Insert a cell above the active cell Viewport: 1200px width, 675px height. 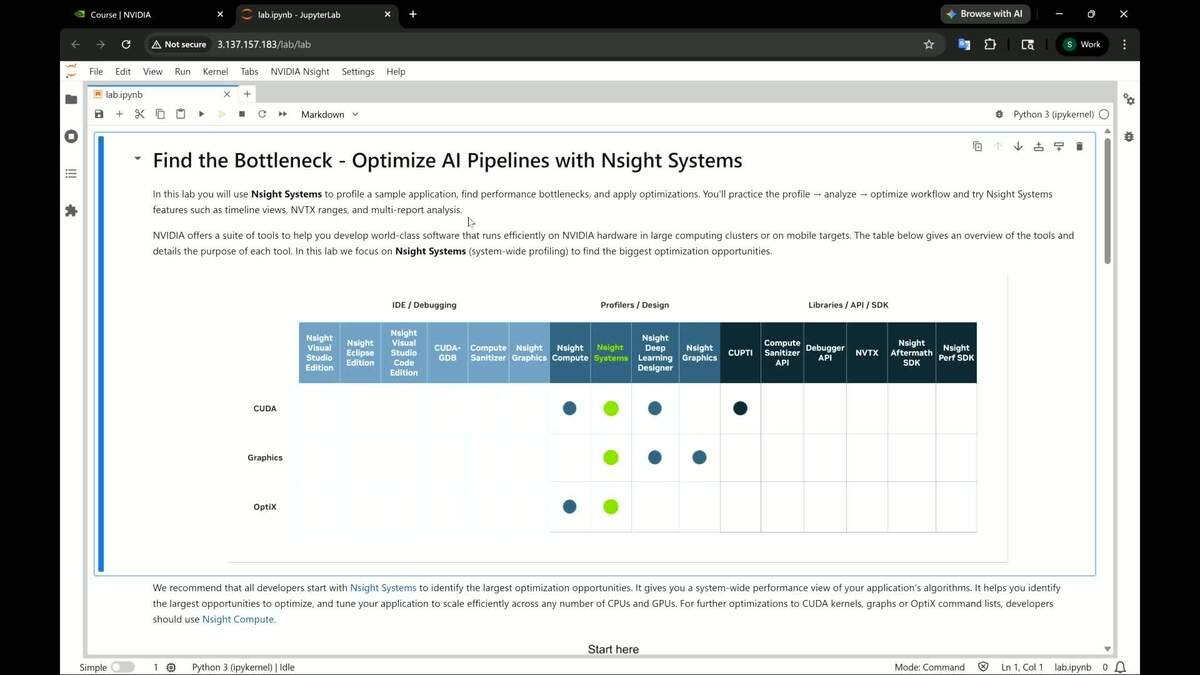point(1038,146)
